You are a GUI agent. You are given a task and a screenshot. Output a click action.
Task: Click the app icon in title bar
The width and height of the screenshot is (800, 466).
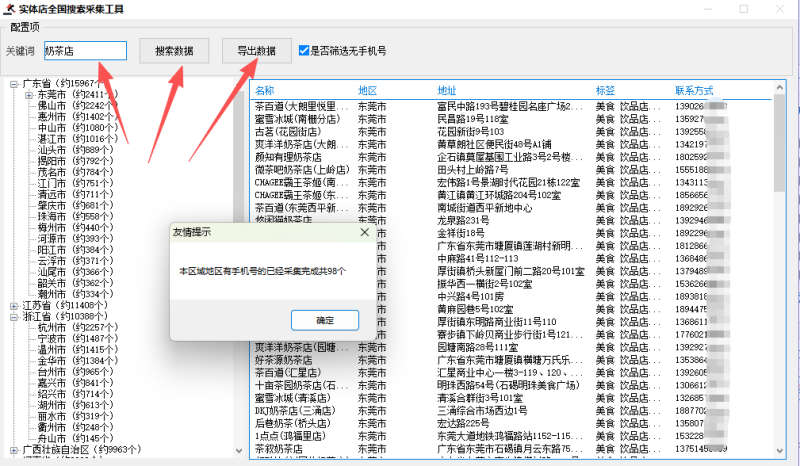click(10, 8)
